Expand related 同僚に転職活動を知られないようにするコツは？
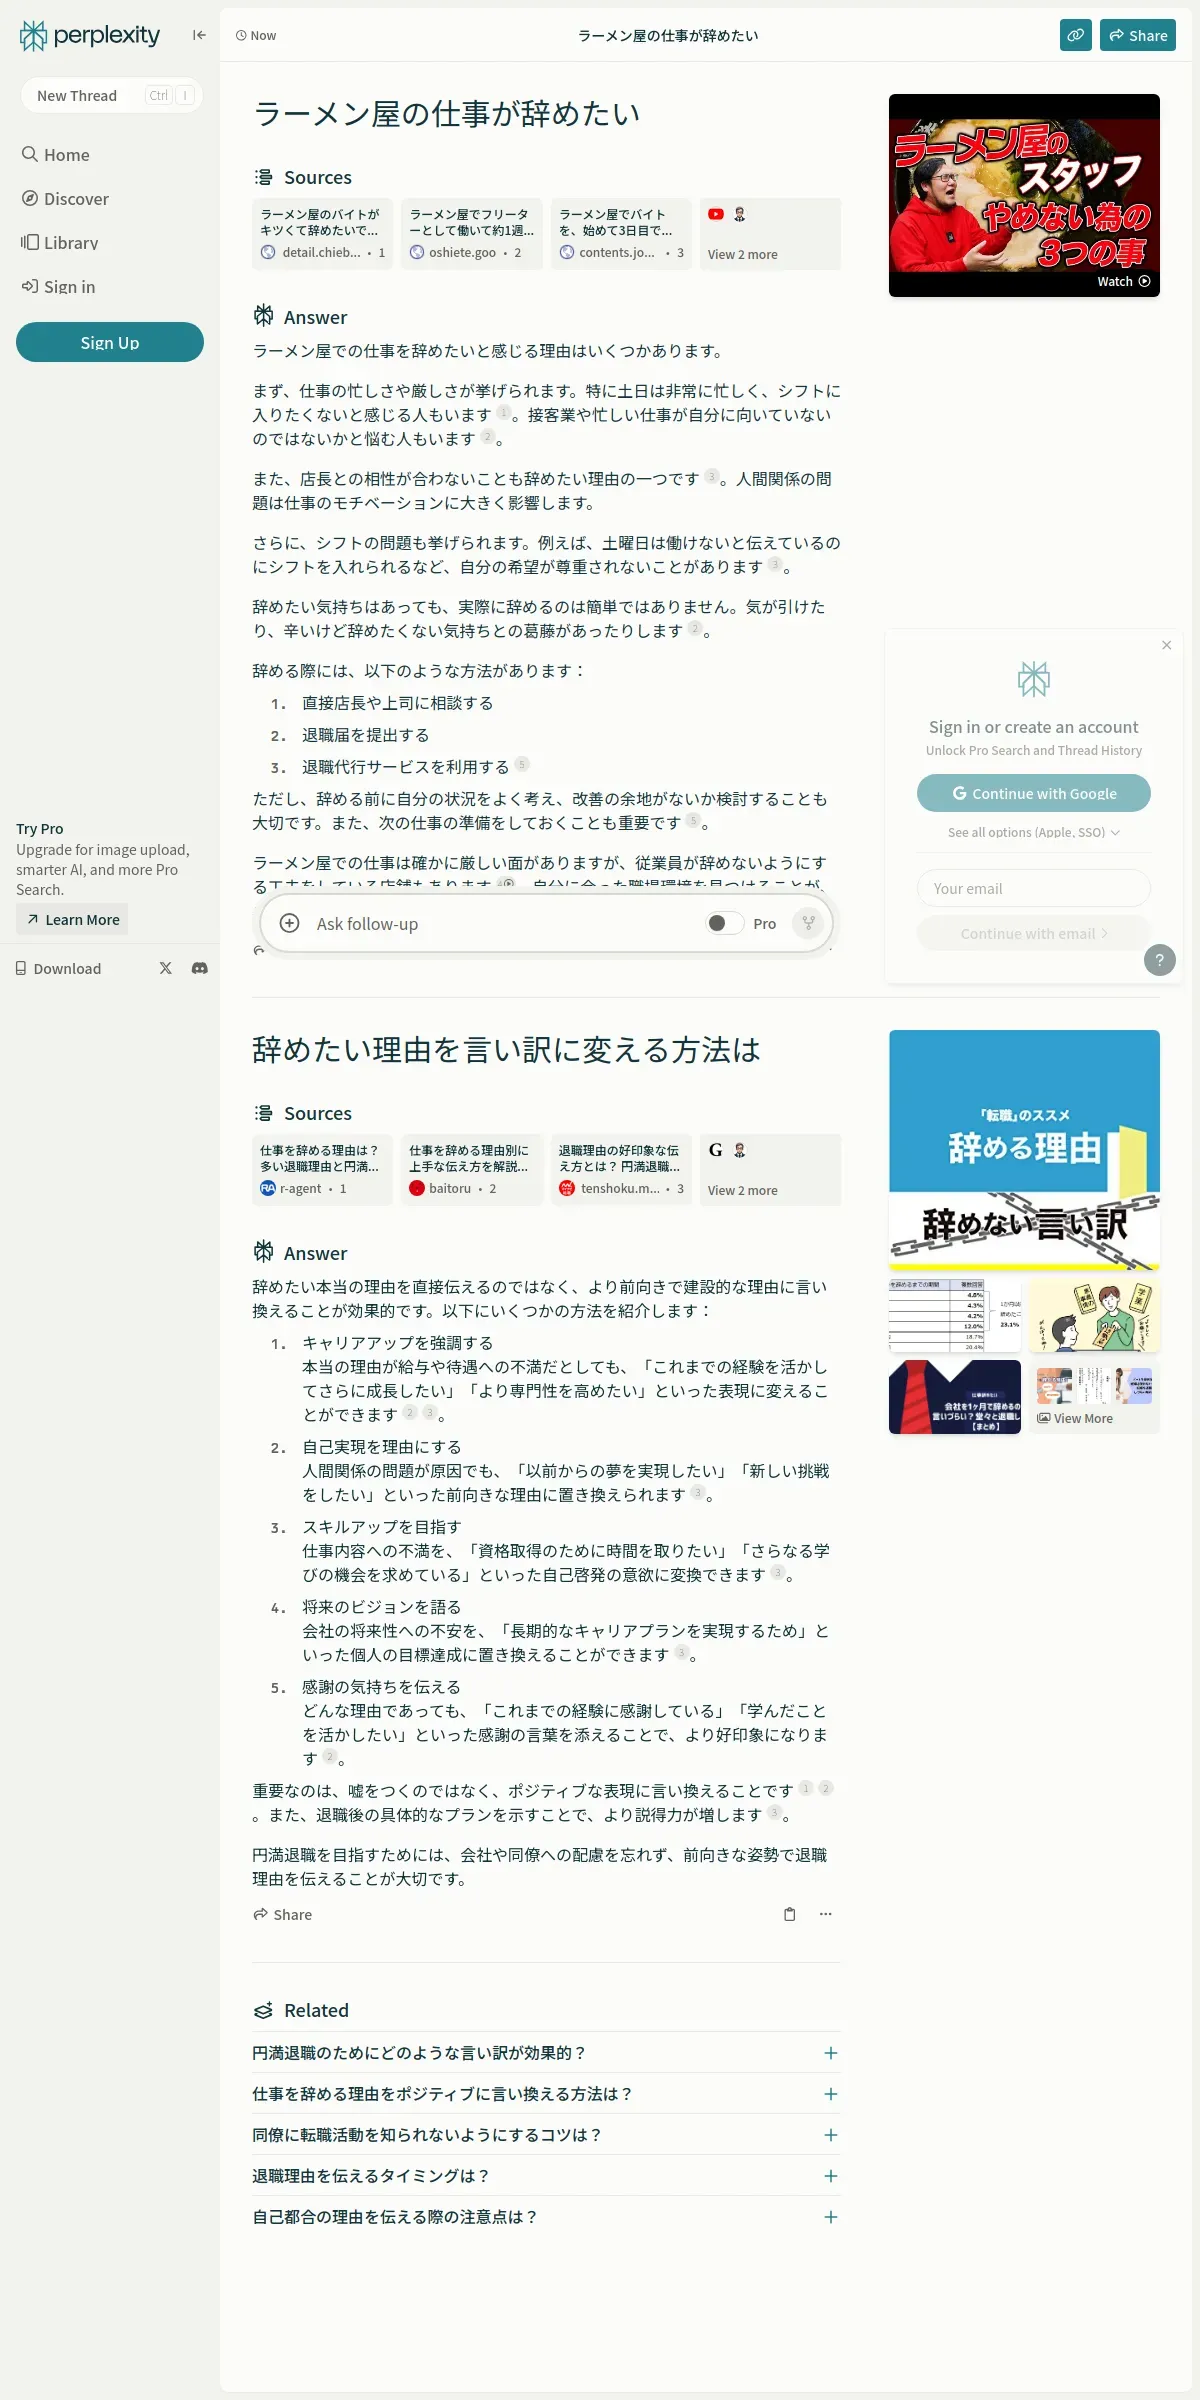Viewport: 1200px width, 2400px height. (x=545, y=2135)
